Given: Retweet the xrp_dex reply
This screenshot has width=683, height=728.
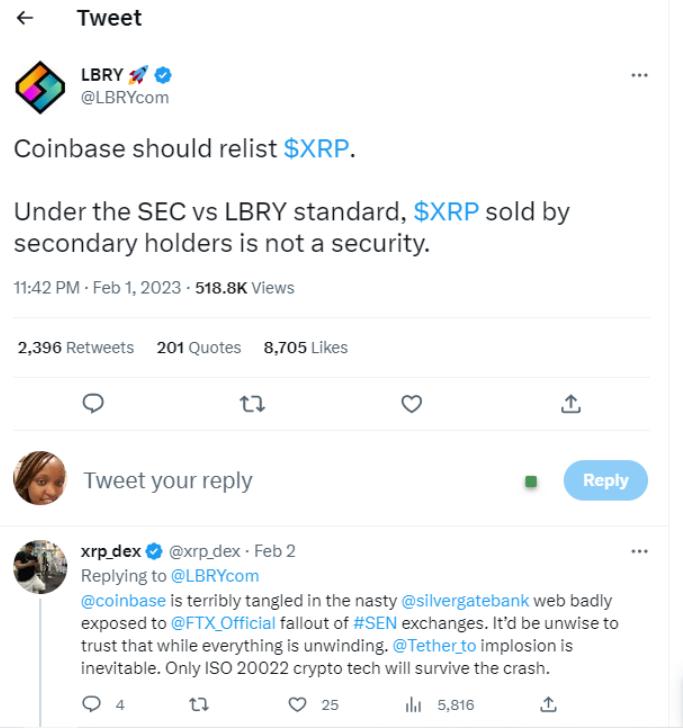Looking at the screenshot, I should click(198, 705).
